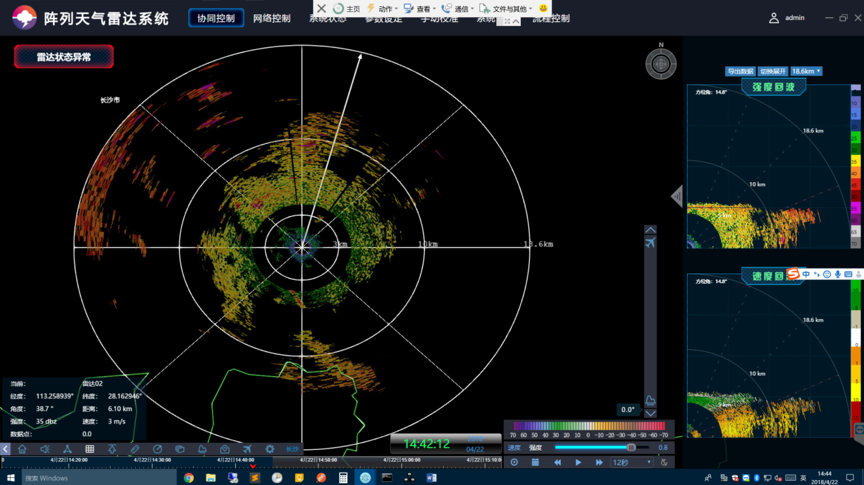Click the 长沙 label in bottom toolbar
Image resolution: width=864 pixels, height=485 pixels.
pos(292,449)
